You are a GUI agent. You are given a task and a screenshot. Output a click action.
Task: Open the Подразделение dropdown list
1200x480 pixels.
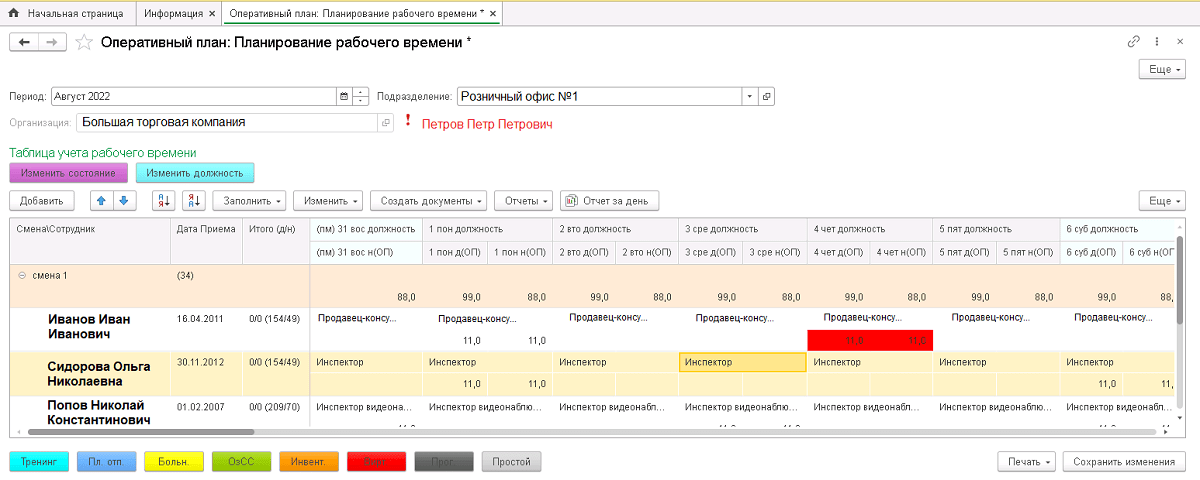point(749,97)
